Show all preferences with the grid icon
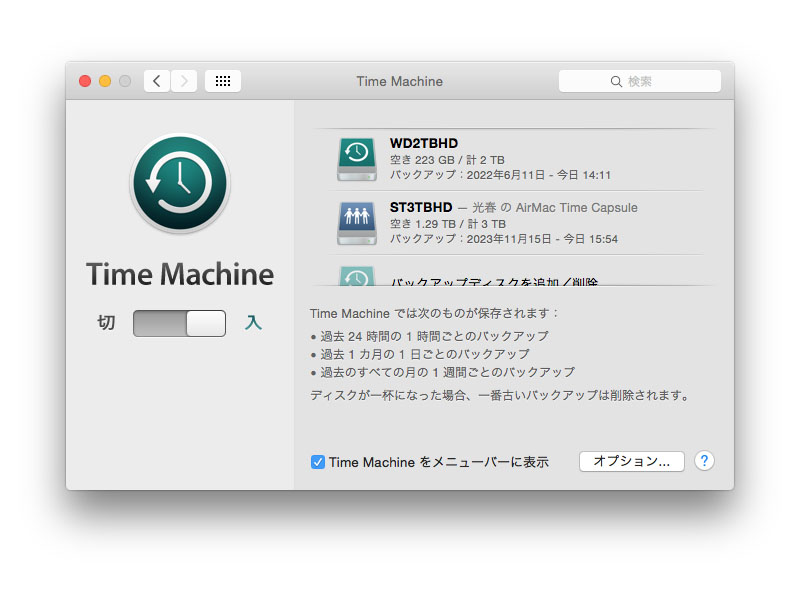The height and width of the screenshot is (600, 800). [223, 81]
